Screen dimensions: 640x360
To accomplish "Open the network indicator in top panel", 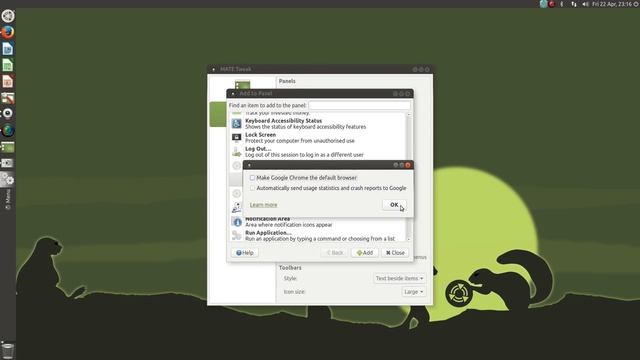I will [574, 4].
